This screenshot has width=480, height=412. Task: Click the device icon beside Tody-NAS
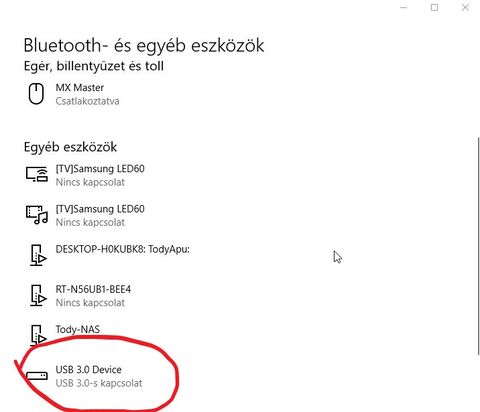pyautogui.click(x=38, y=335)
